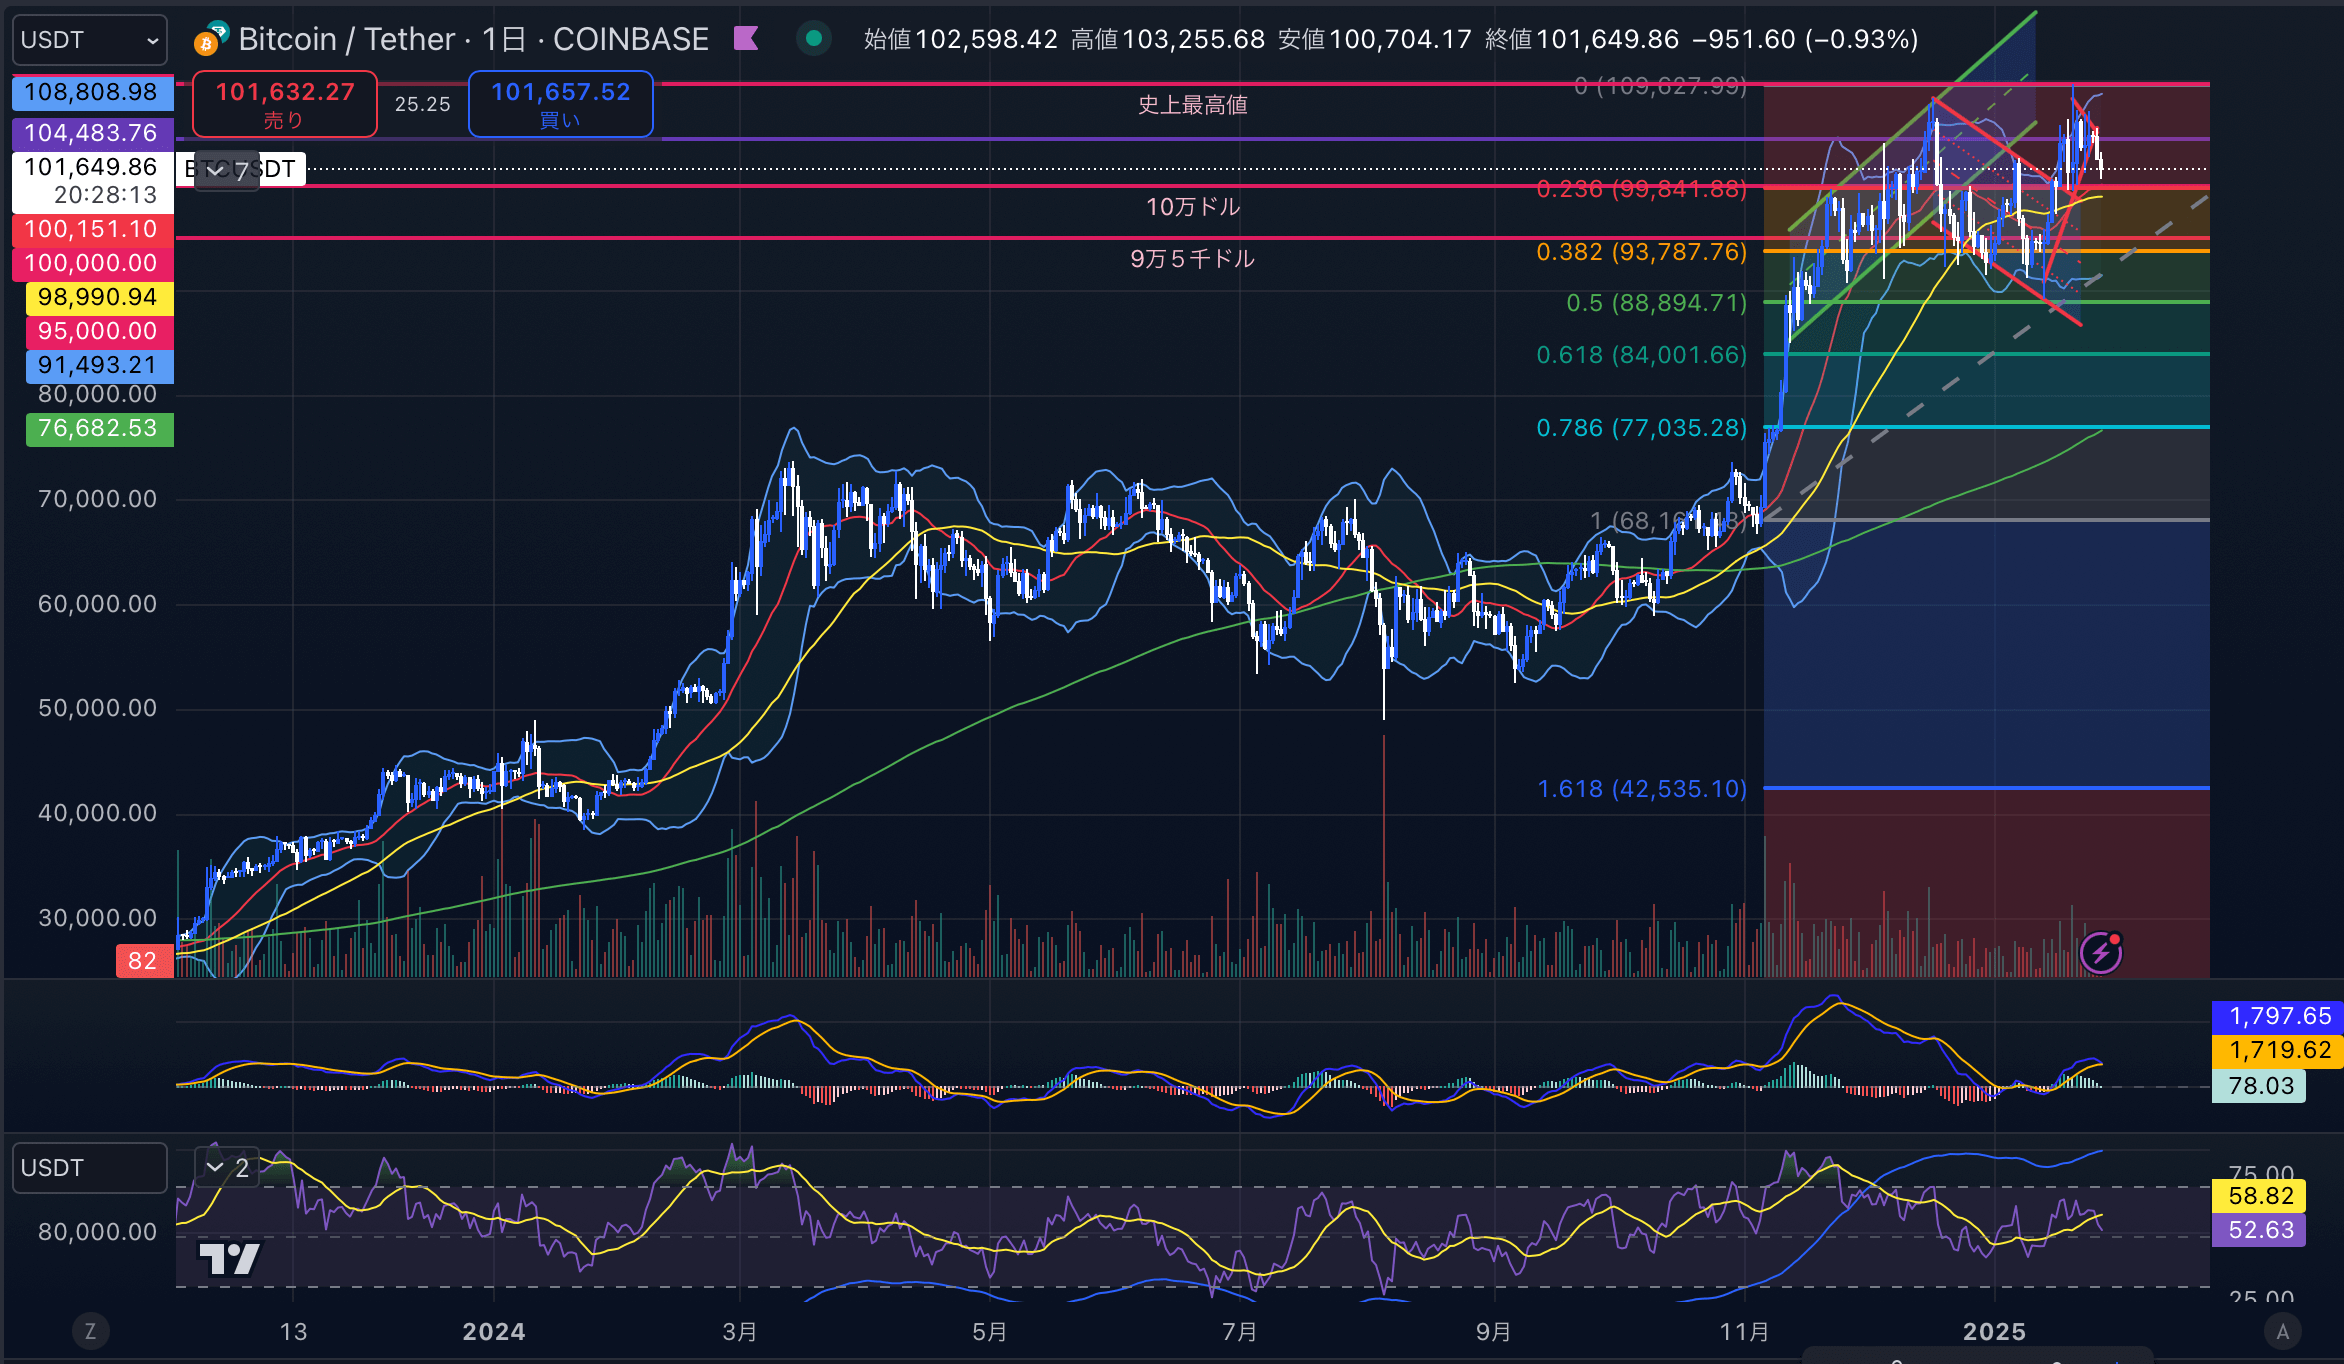Click the 70,000.00 price axis label

pos(98,499)
